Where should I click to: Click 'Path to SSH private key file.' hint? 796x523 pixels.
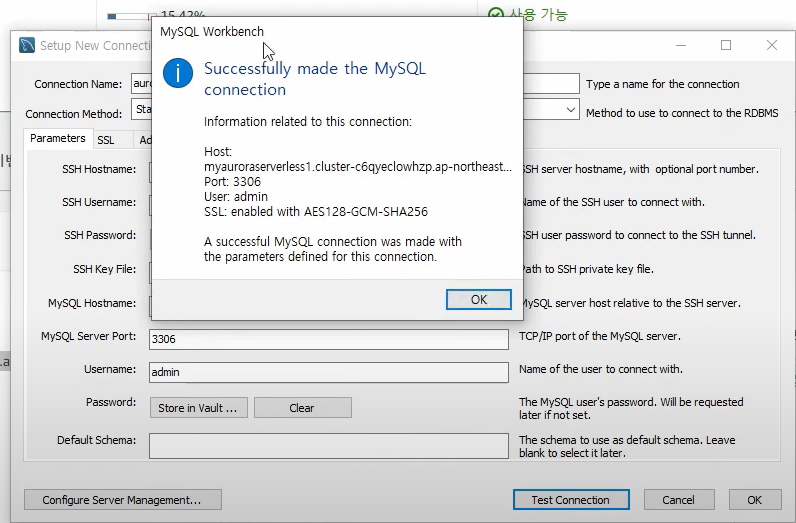point(587,269)
